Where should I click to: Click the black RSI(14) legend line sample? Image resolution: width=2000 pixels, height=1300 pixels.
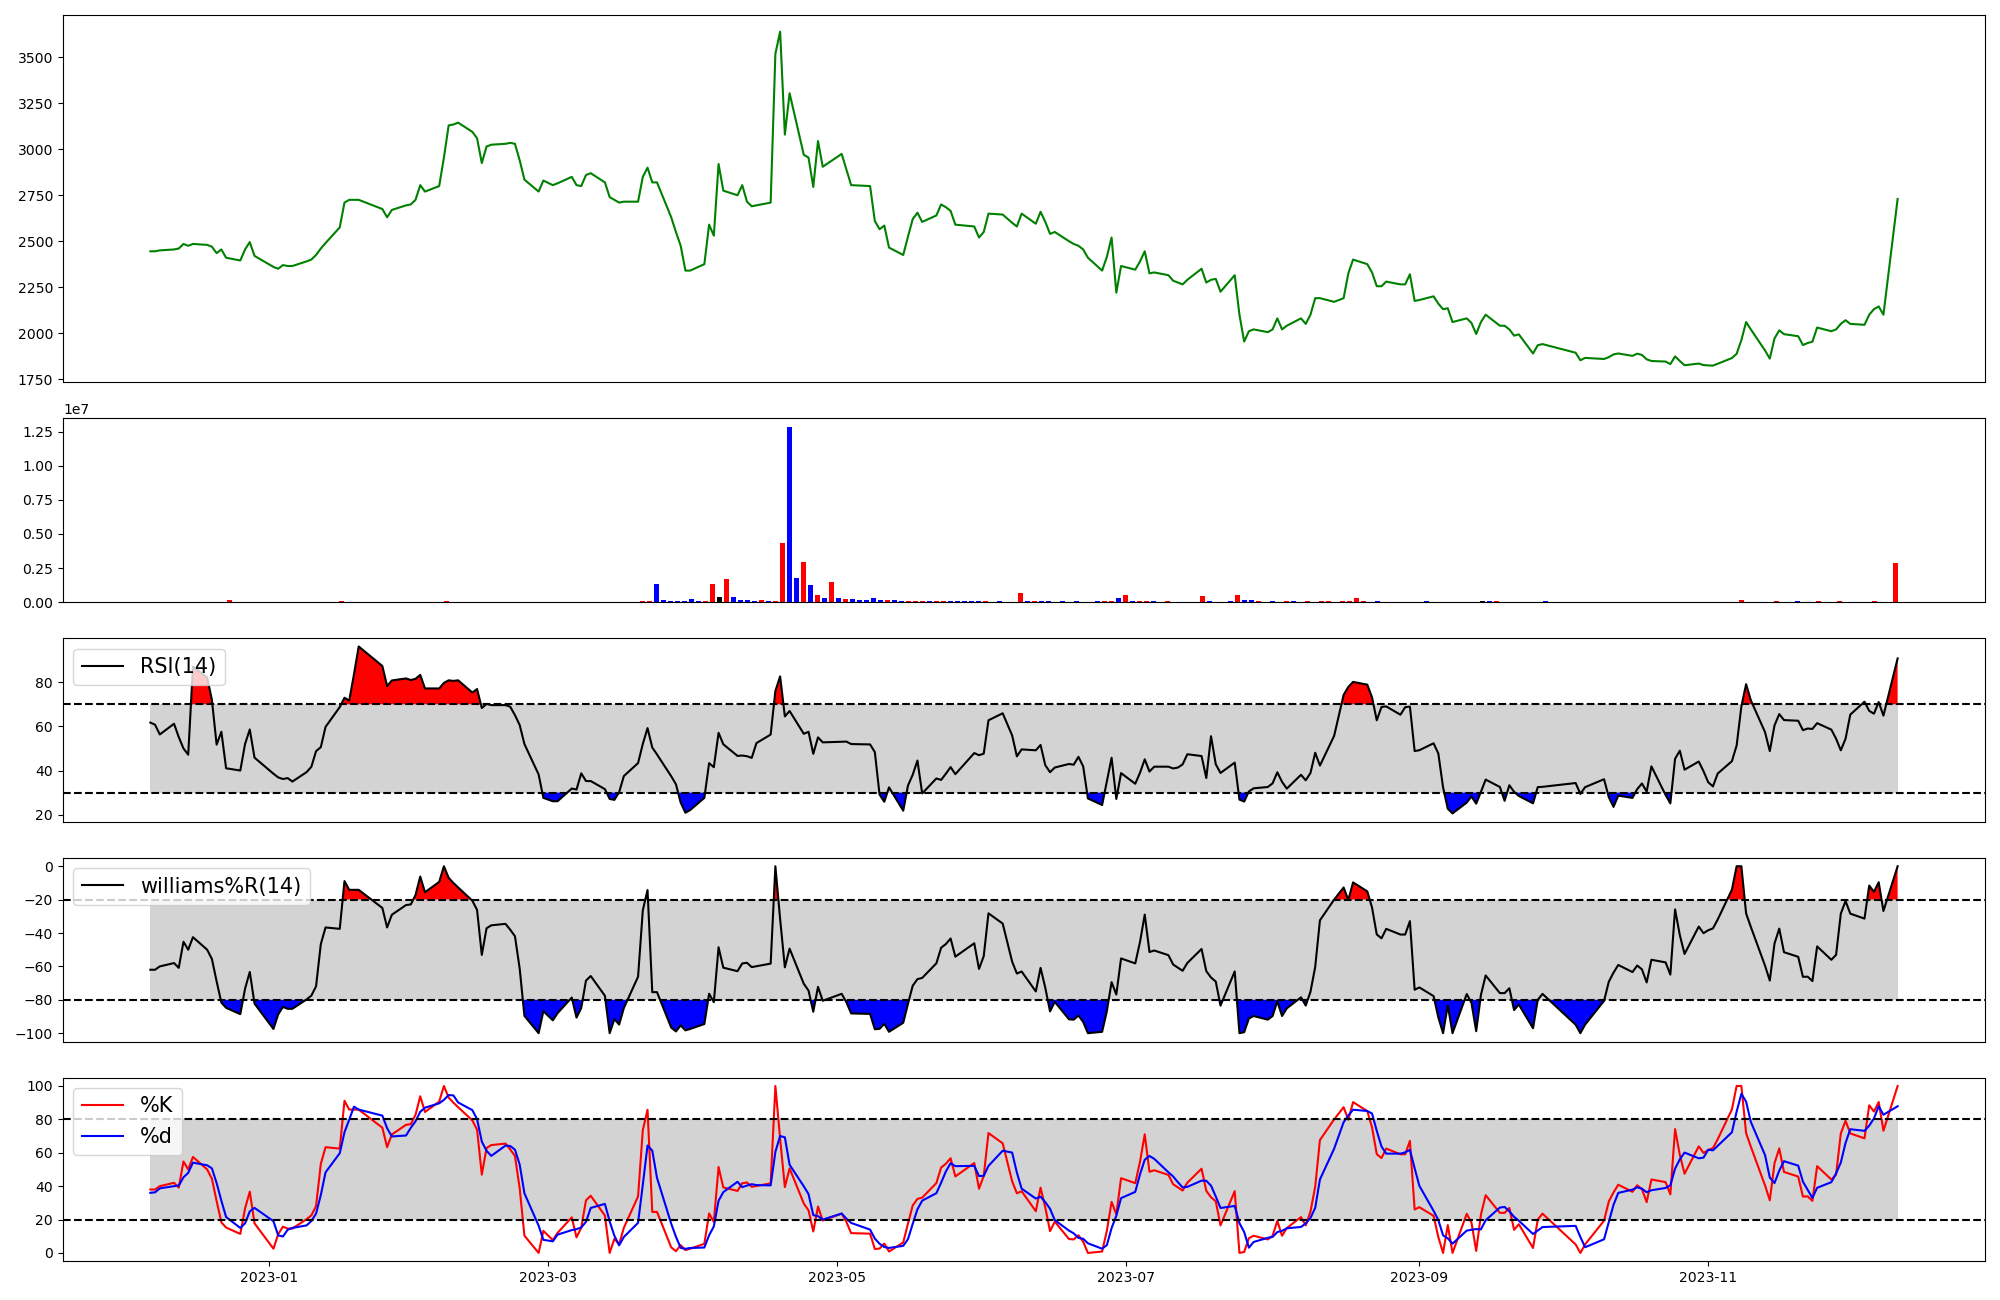point(102,666)
